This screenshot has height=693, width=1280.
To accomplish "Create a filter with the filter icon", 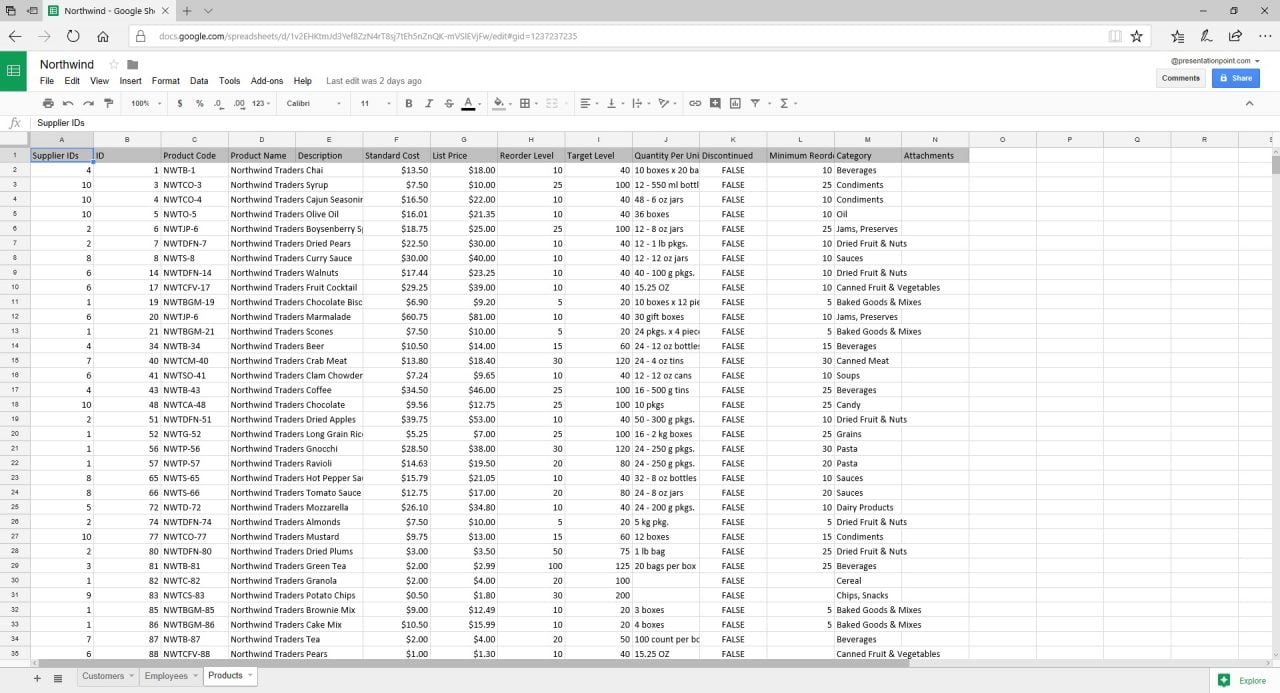I will [757, 103].
